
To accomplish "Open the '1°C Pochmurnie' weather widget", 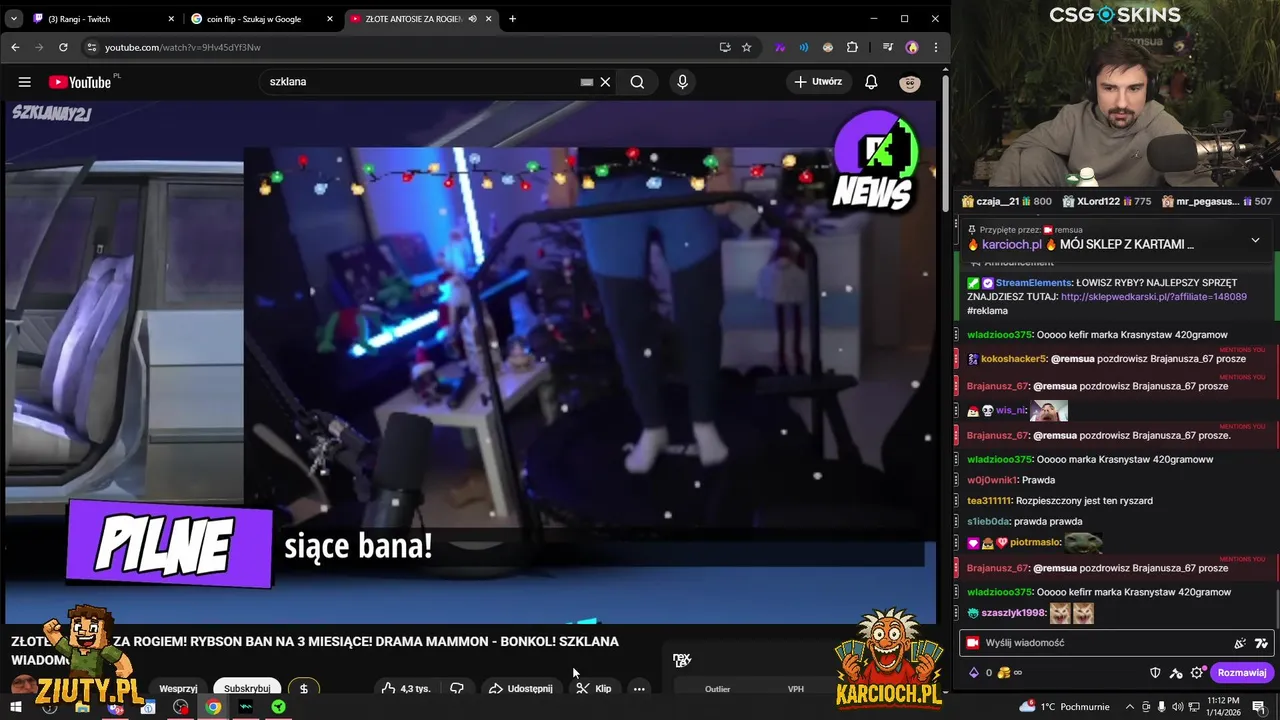I will 1064,707.
